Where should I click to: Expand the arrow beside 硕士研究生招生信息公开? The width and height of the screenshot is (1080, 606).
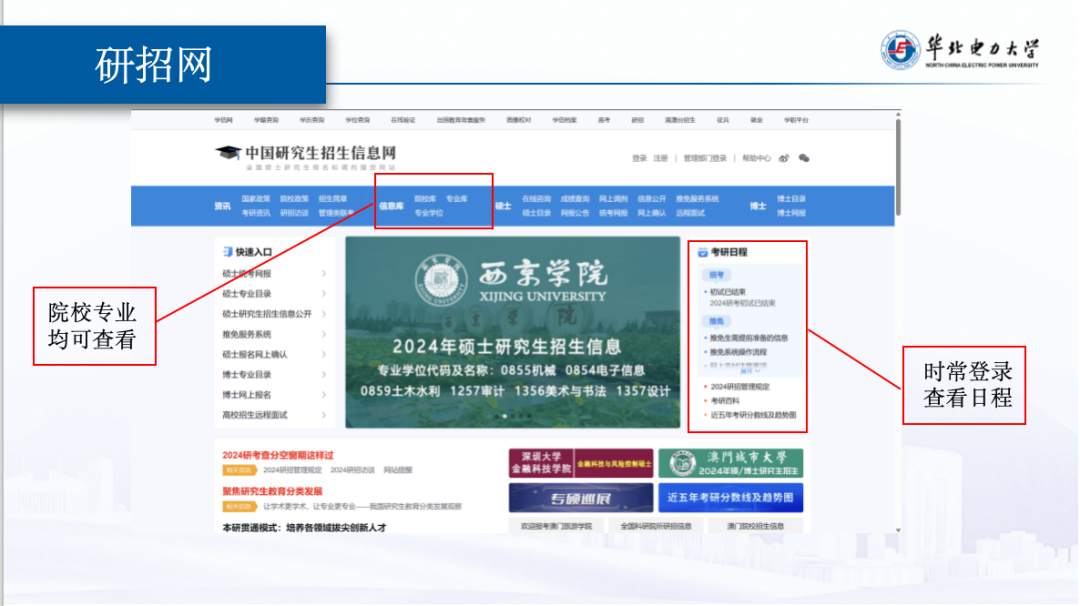(x=324, y=314)
